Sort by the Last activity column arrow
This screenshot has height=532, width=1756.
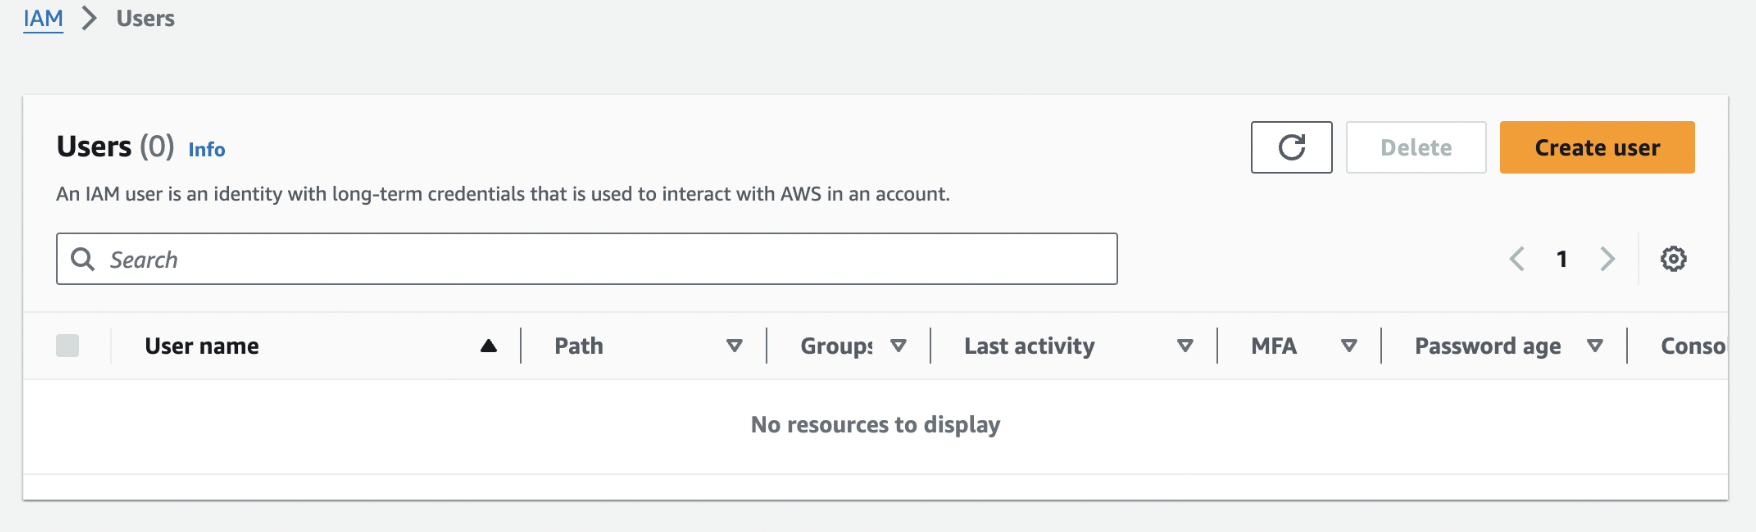(x=1185, y=346)
